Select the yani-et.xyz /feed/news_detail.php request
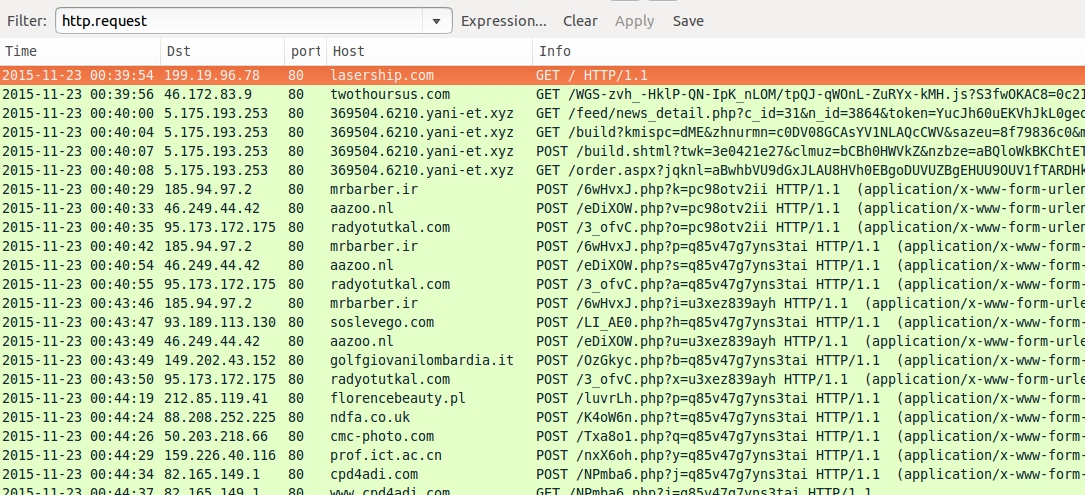The width and height of the screenshot is (1085, 495). click(x=680, y=113)
